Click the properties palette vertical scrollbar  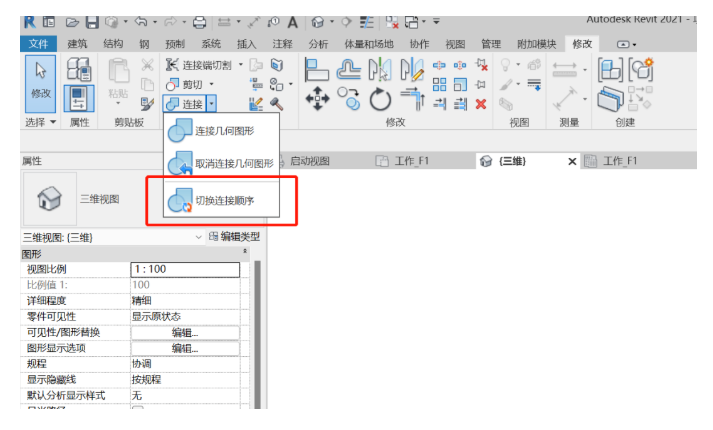[257, 334]
